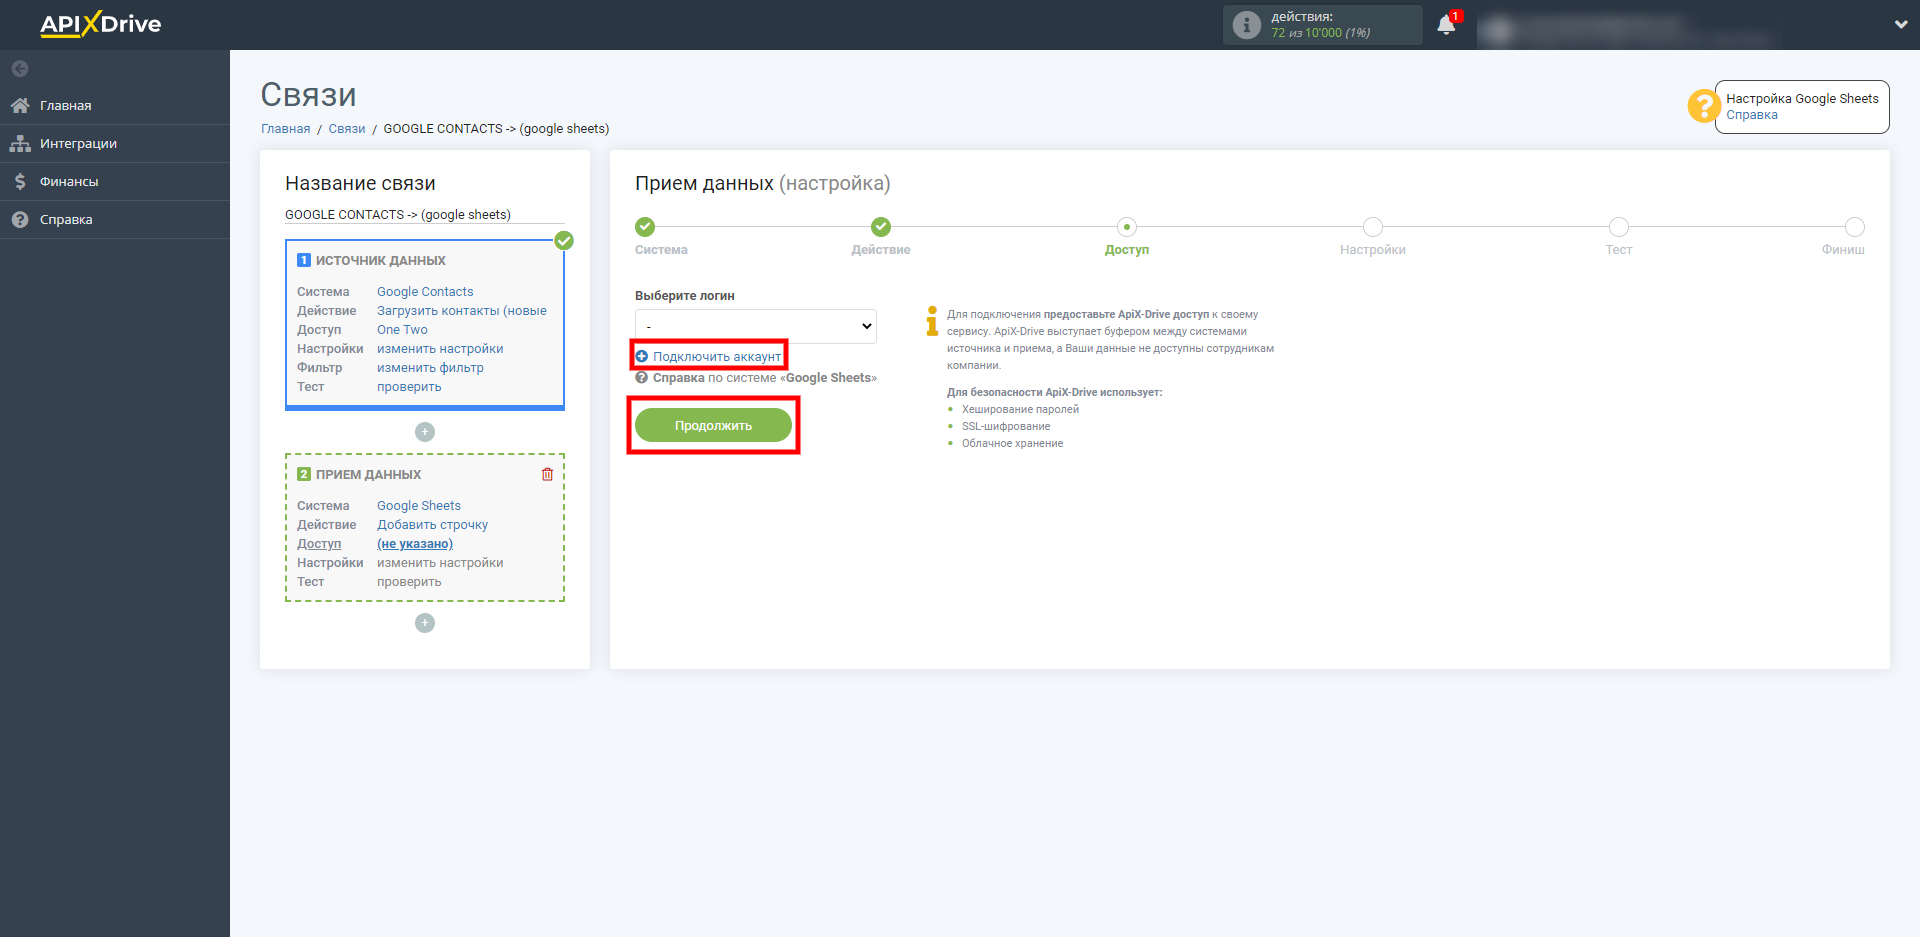
Task: Click the yellow help question mark icon
Action: [1703, 106]
